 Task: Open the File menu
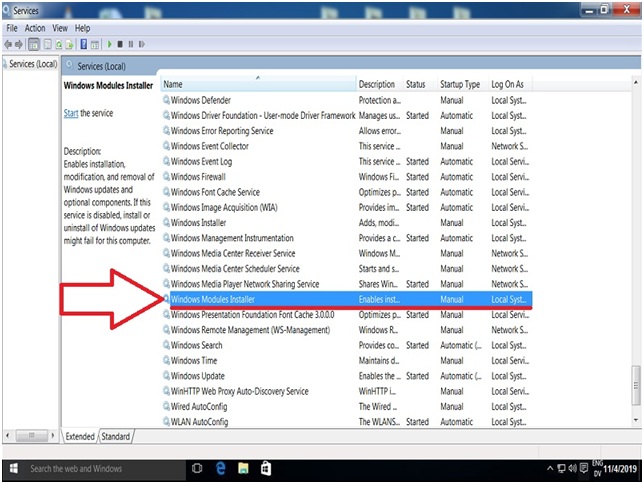coord(12,28)
